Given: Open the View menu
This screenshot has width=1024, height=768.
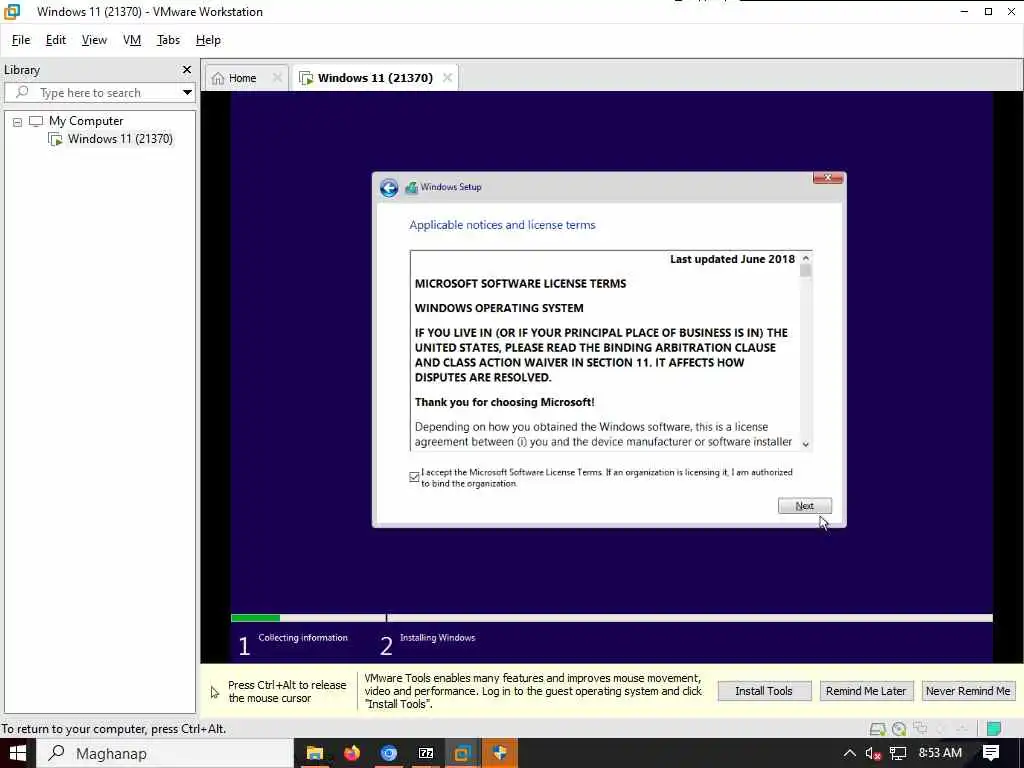Looking at the screenshot, I should point(94,40).
